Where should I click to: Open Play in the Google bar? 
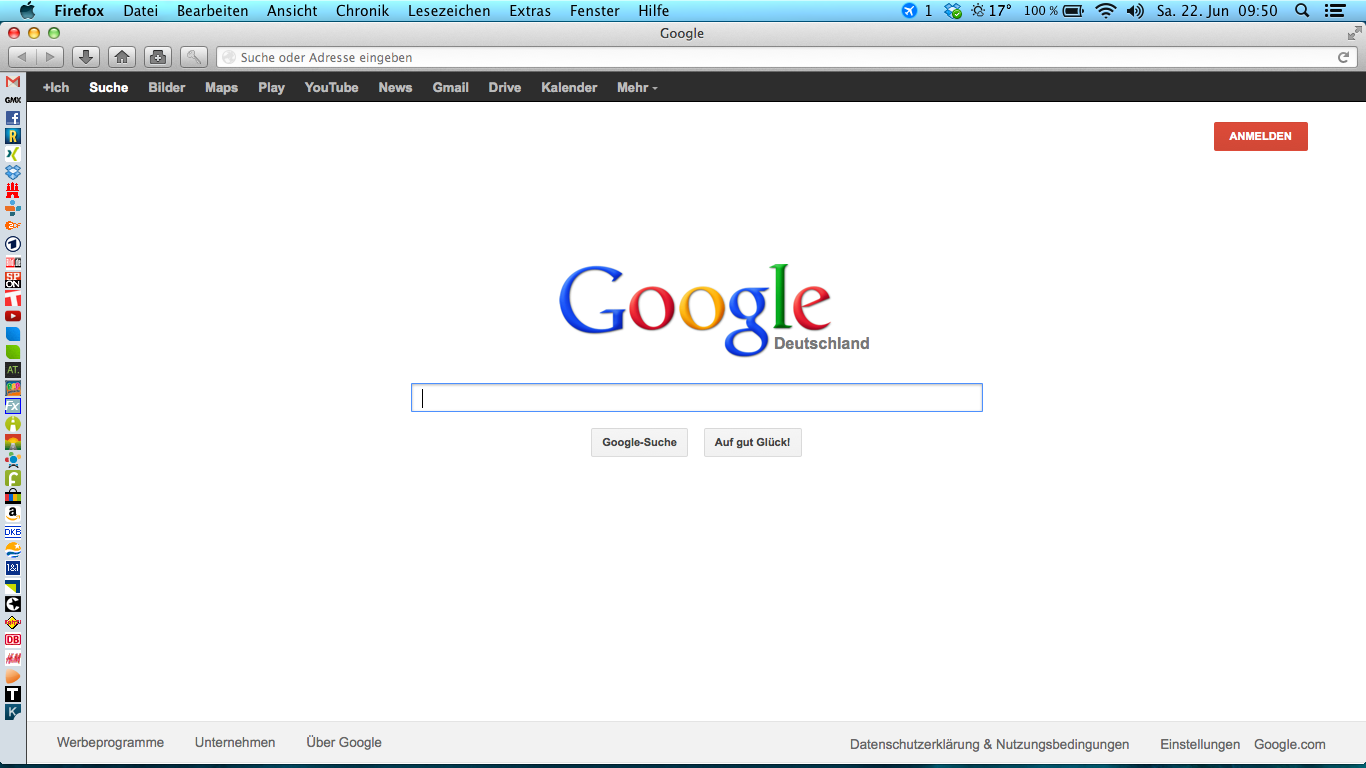click(271, 88)
